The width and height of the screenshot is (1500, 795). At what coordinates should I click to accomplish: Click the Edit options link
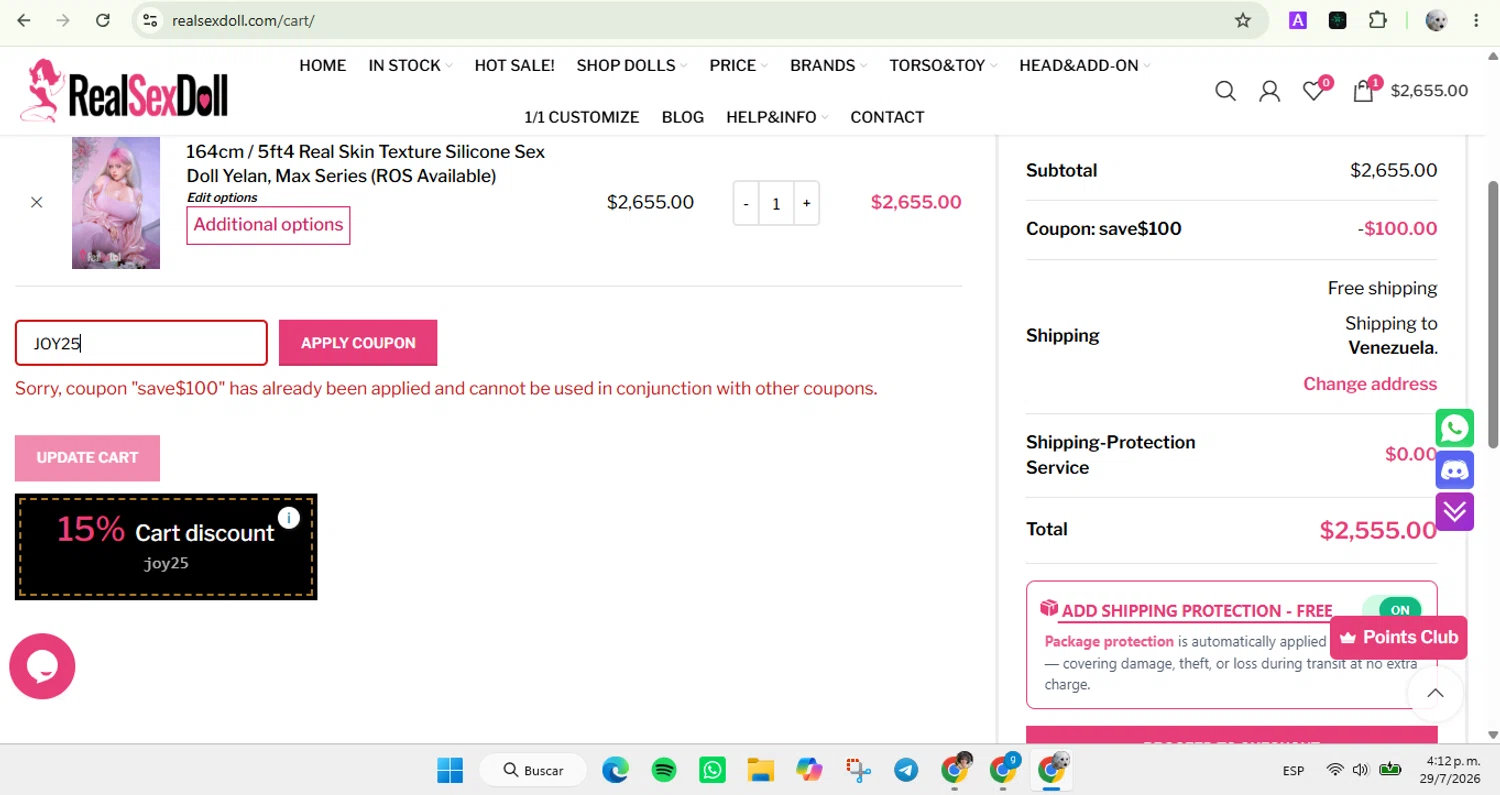[222, 198]
